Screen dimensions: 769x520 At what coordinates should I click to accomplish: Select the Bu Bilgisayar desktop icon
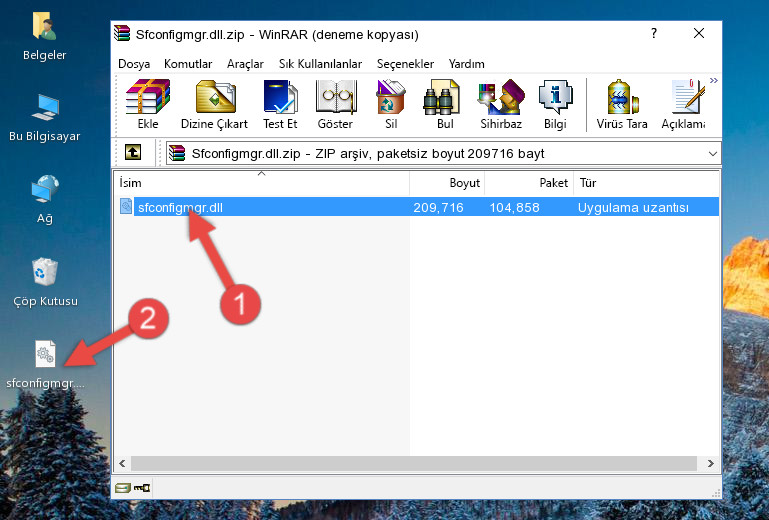click(x=44, y=118)
